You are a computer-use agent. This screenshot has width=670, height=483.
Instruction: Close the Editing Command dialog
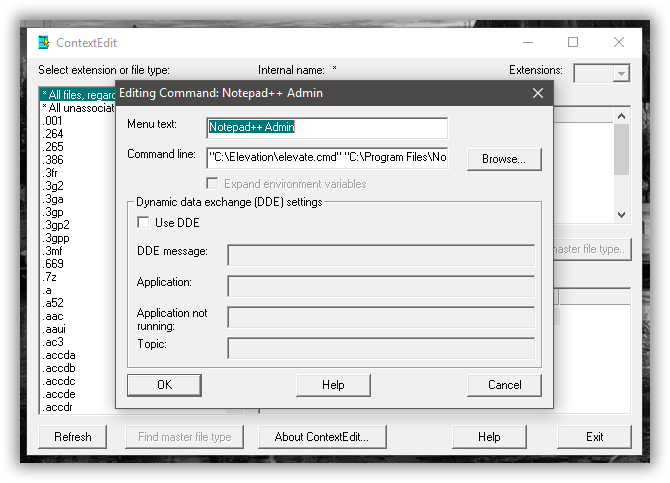(x=538, y=93)
